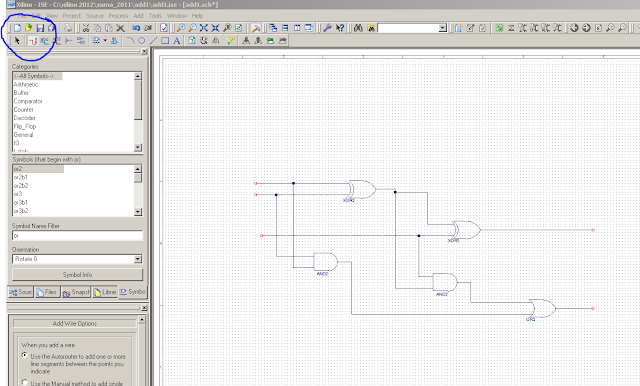Click the yellow check mark icon
This screenshot has height=386, width=640.
point(230,40)
